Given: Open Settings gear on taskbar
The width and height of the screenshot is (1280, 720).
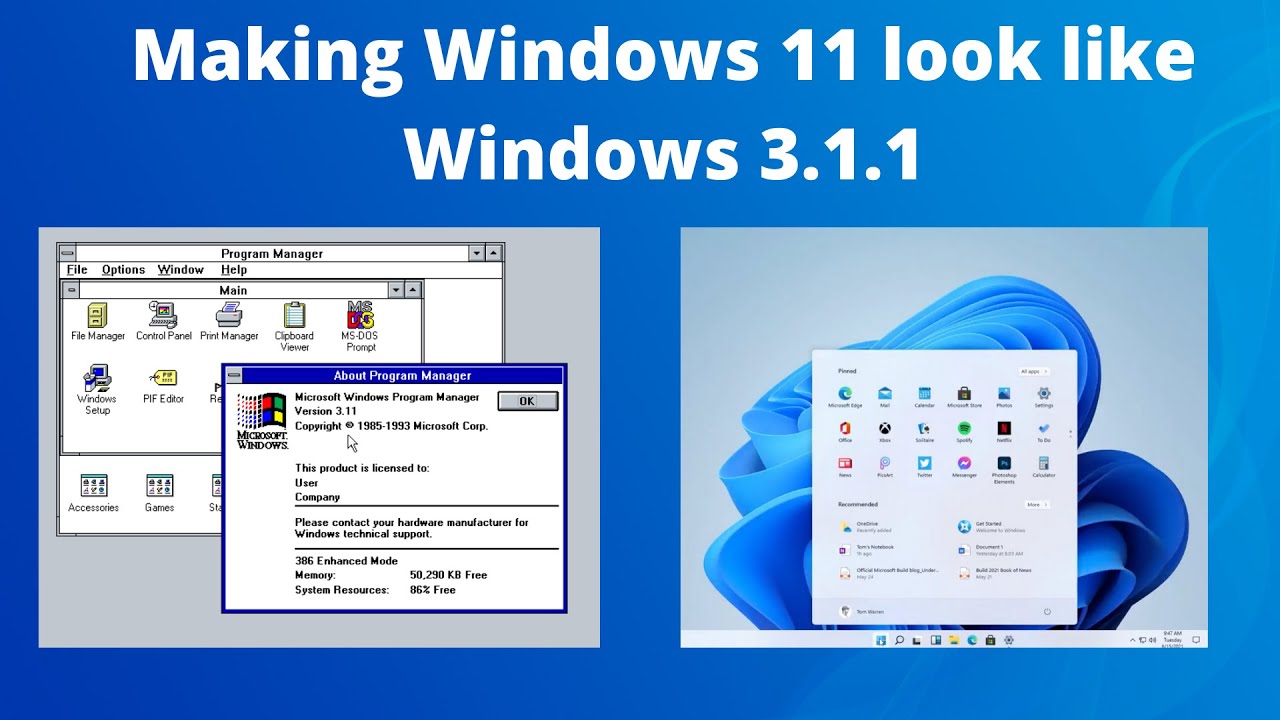Looking at the screenshot, I should click(x=1008, y=640).
